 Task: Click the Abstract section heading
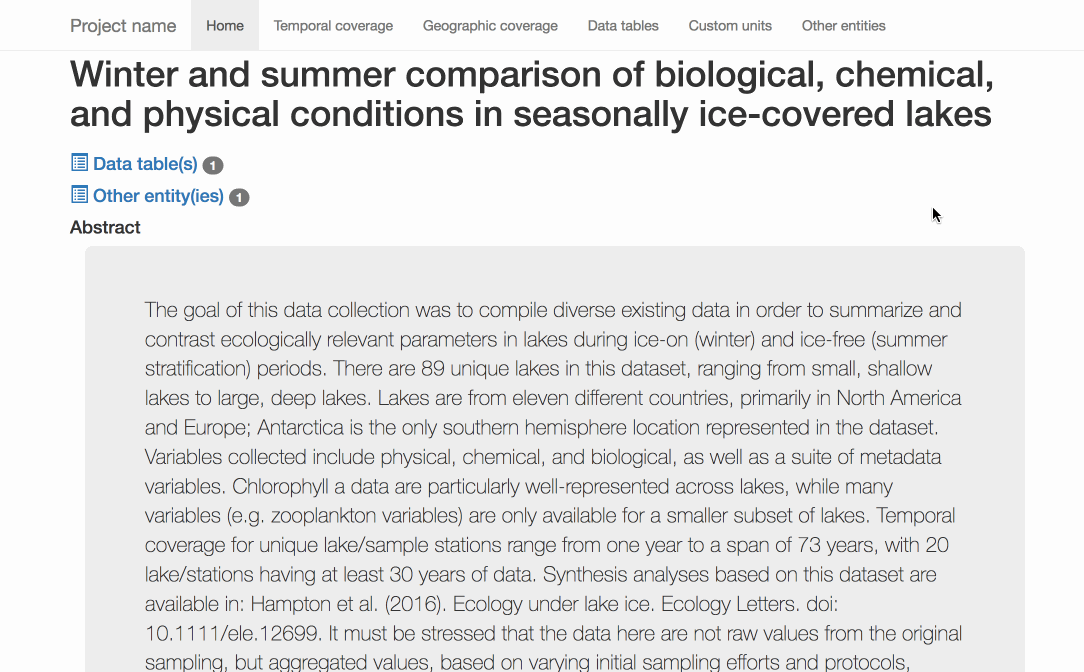click(105, 227)
